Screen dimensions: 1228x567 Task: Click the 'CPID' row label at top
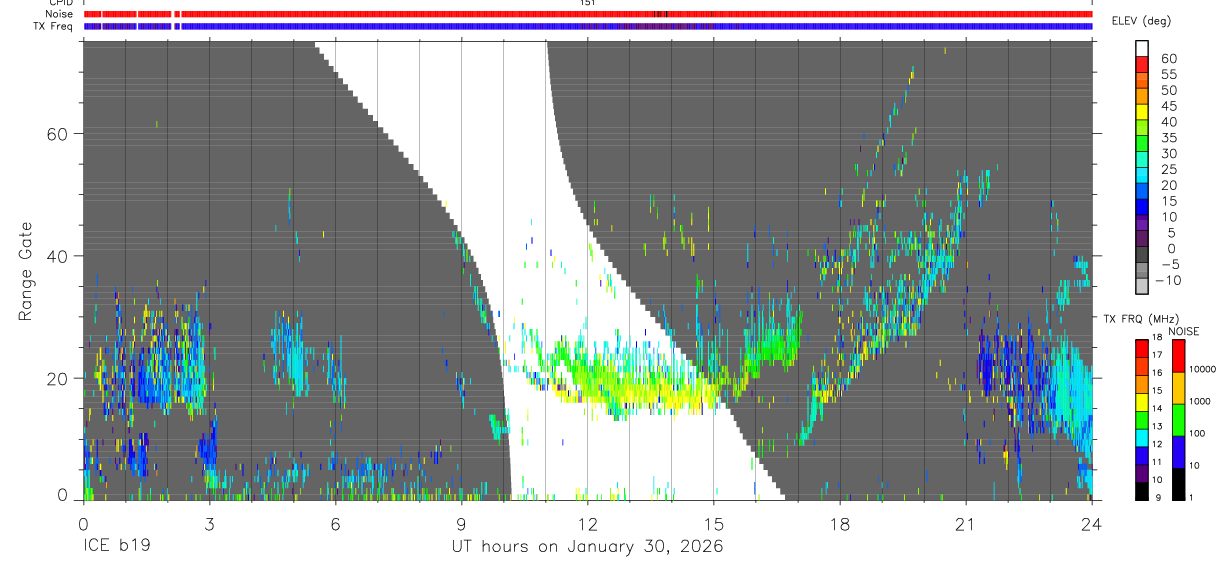tap(61, 3)
